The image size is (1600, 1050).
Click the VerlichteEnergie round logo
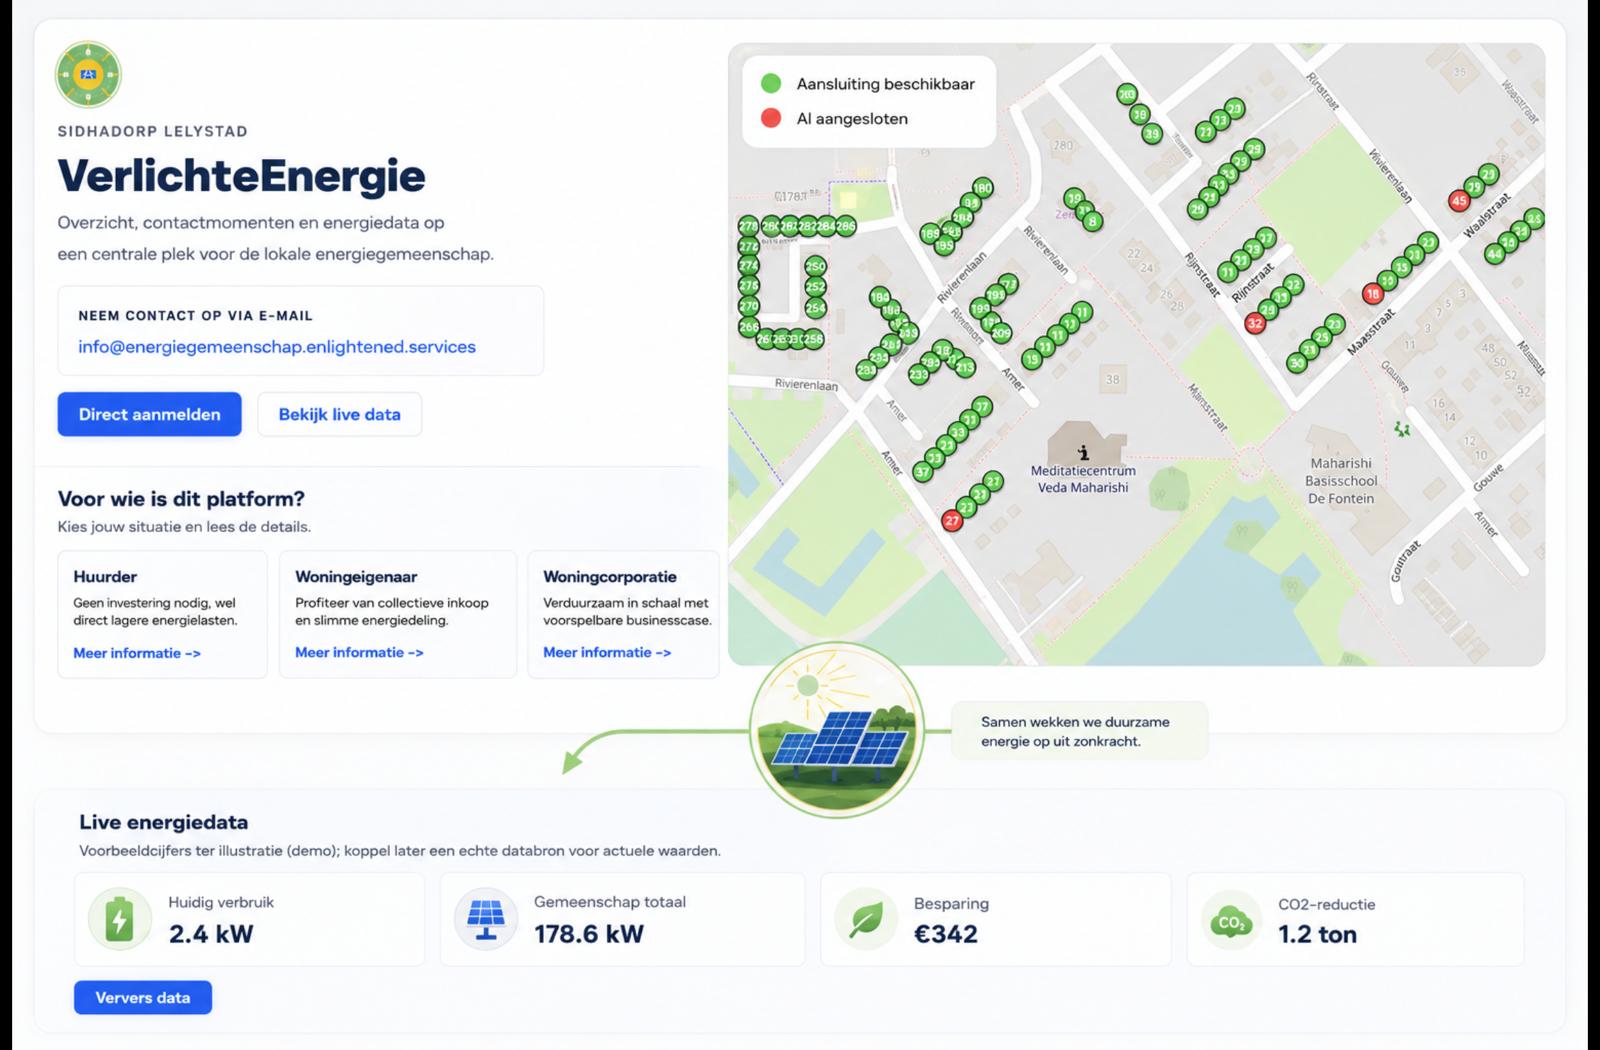[89, 75]
